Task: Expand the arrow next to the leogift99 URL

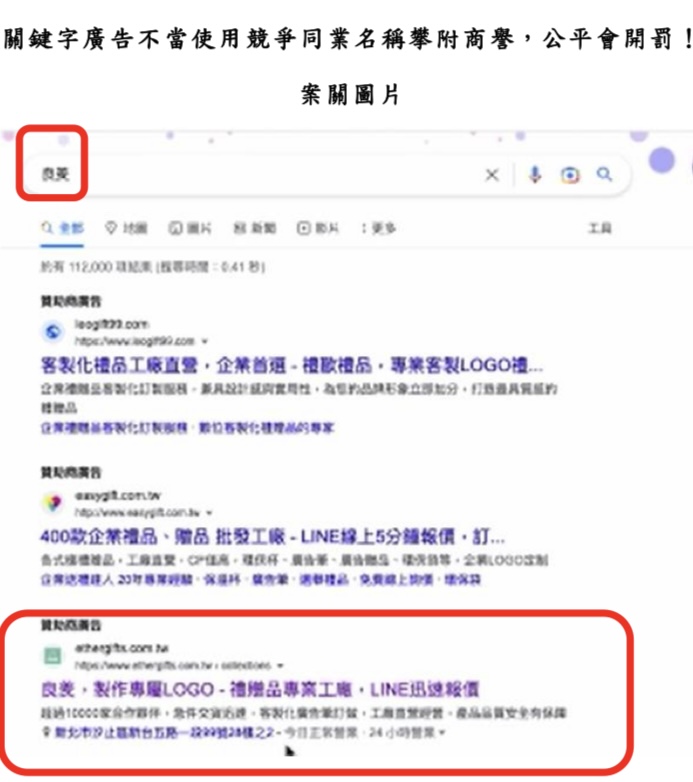Action: [x=204, y=342]
